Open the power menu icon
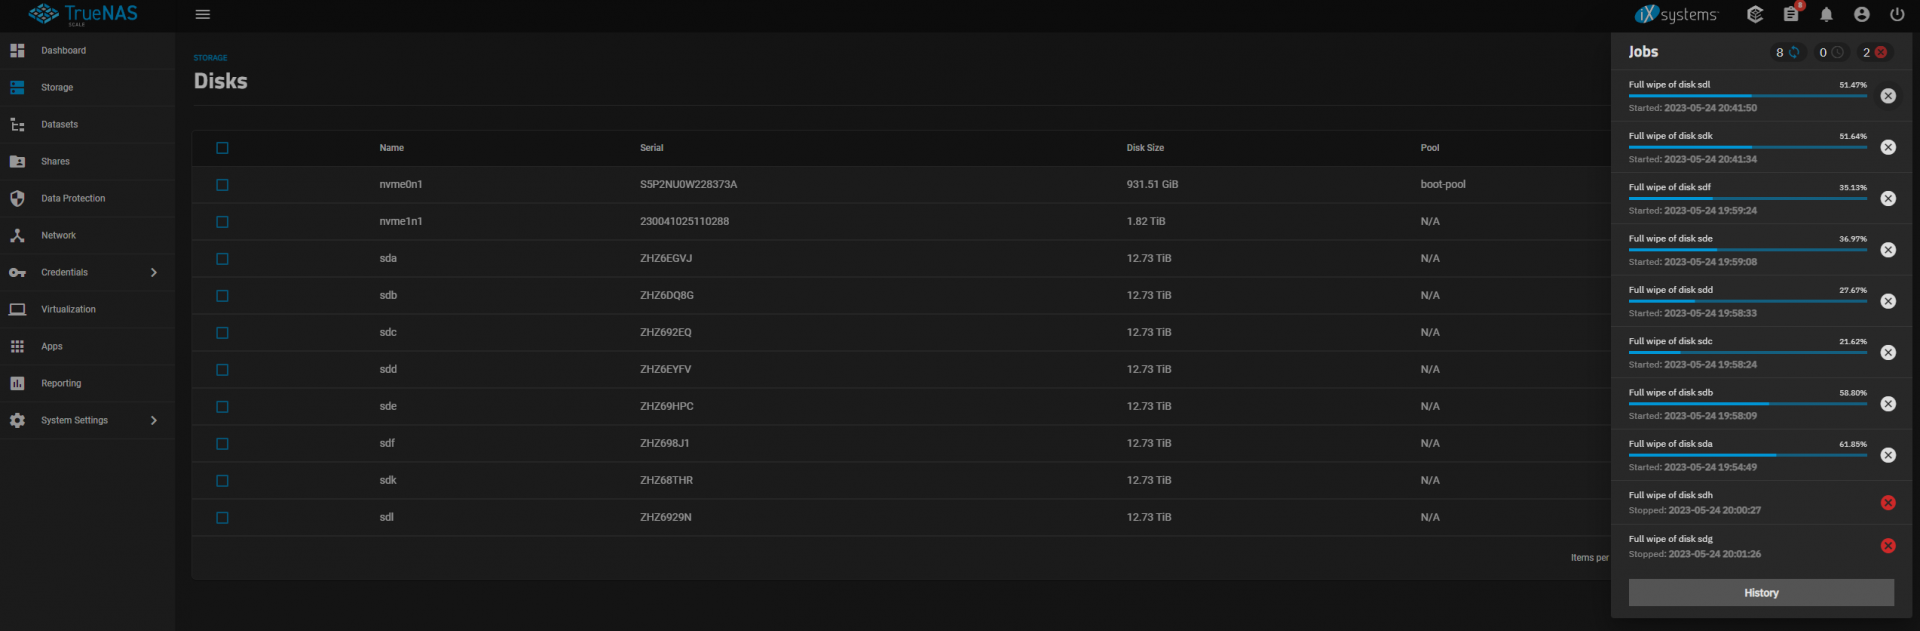Screen dimensions: 1920x631 (x=1897, y=14)
